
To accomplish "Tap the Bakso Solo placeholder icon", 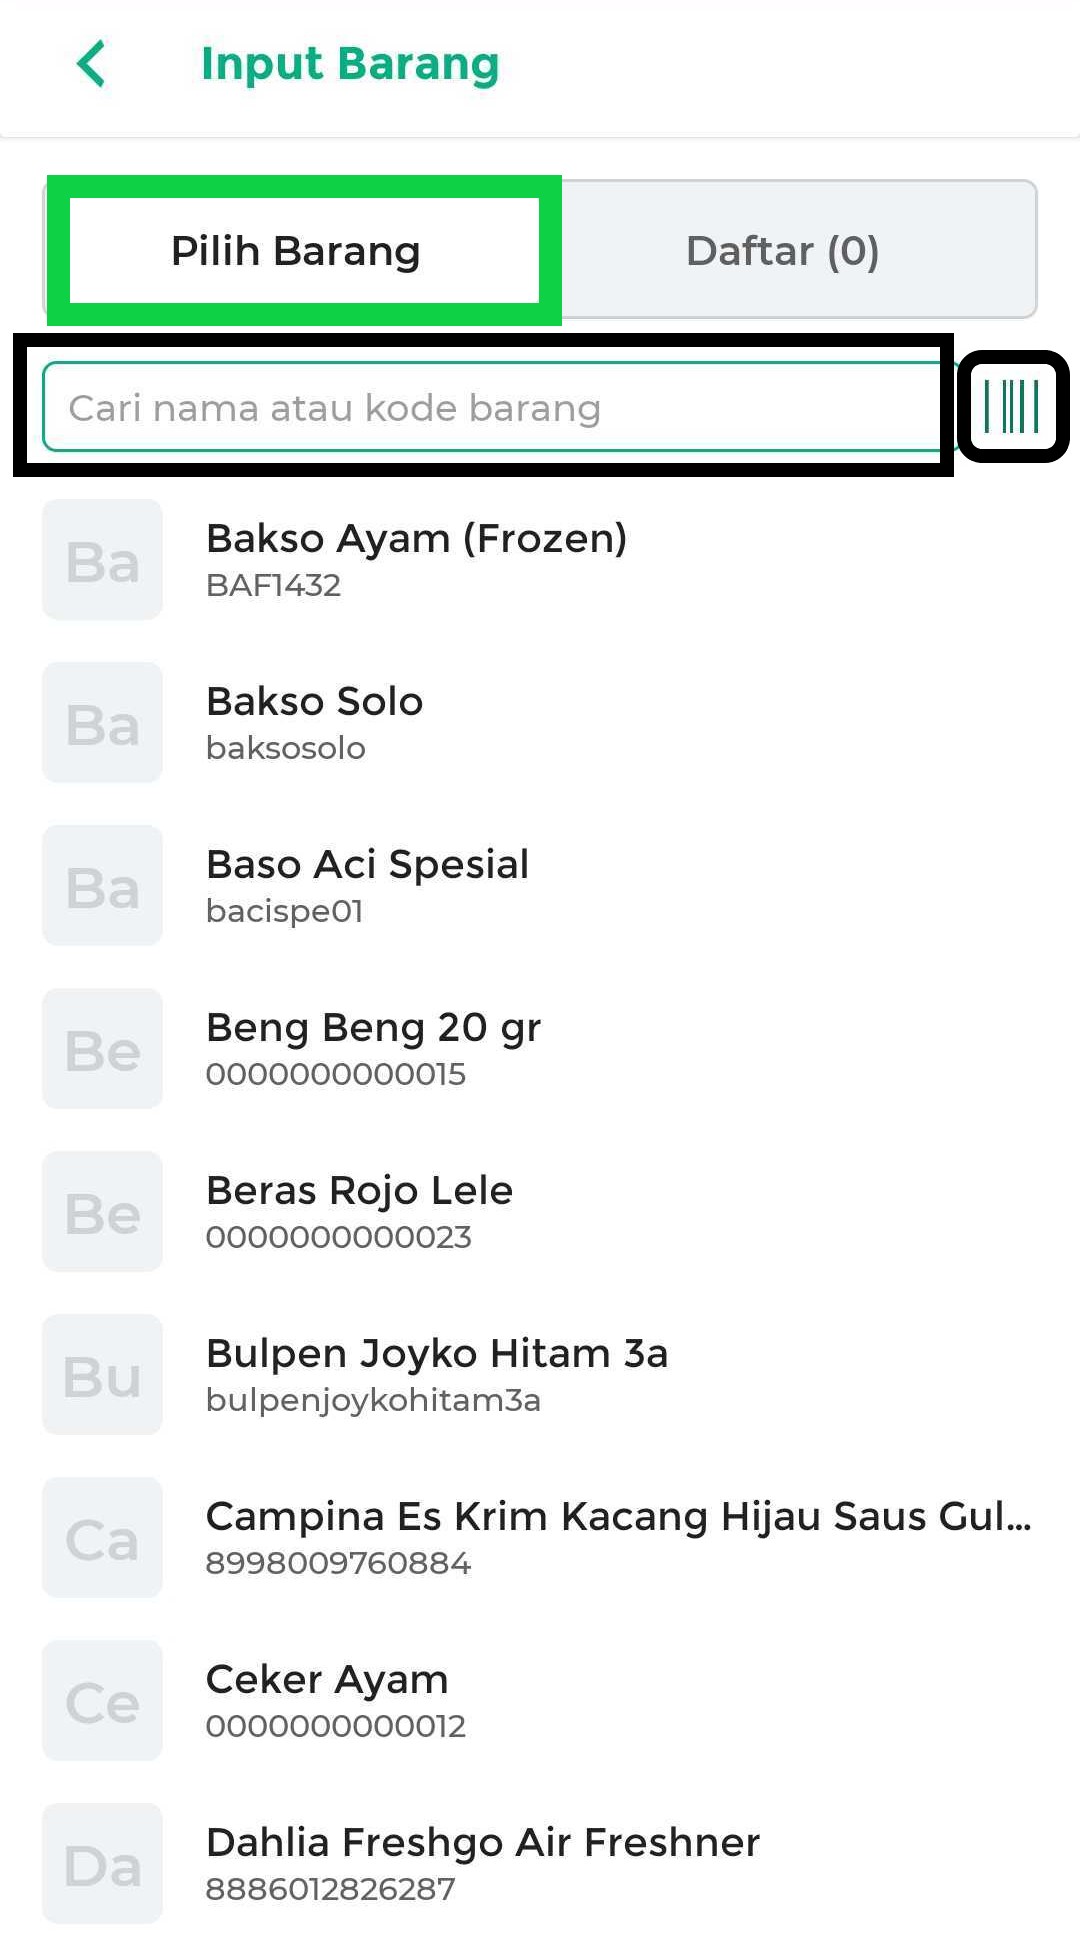I will coord(102,723).
